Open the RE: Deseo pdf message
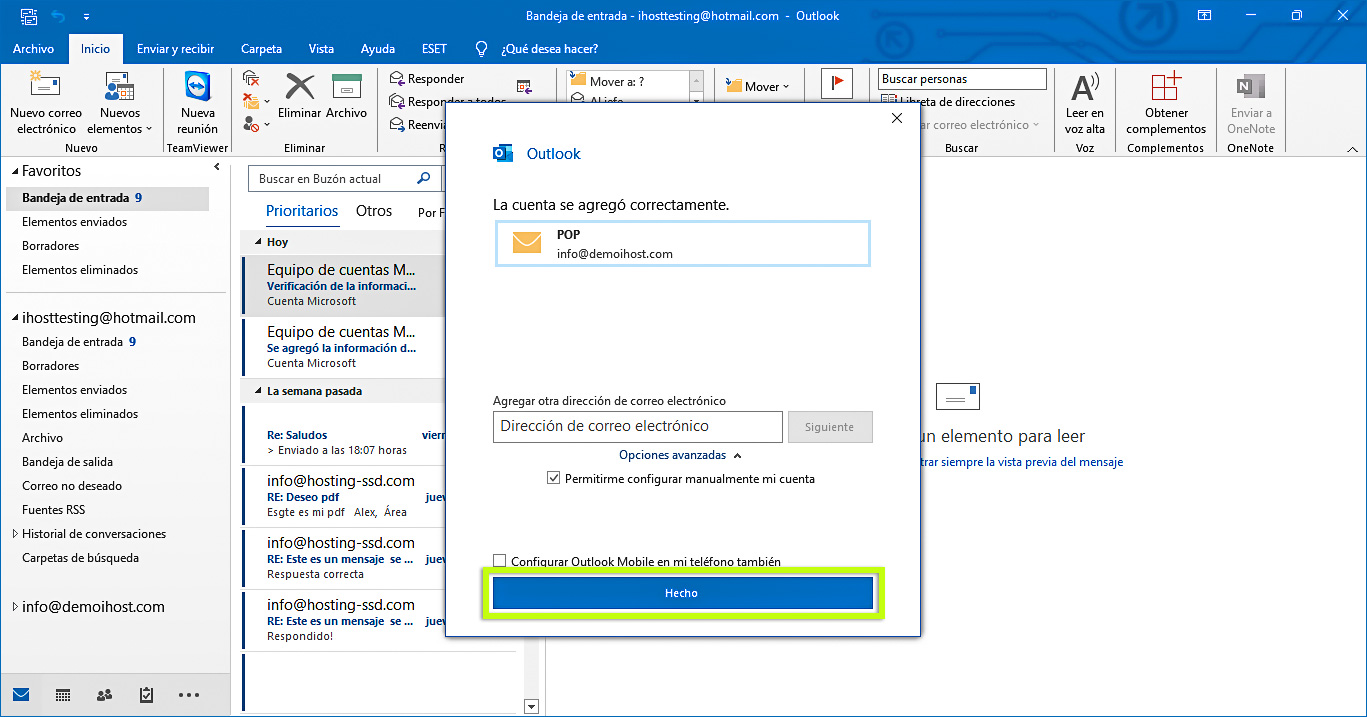Image resolution: width=1367 pixels, height=717 pixels. [x=344, y=497]
